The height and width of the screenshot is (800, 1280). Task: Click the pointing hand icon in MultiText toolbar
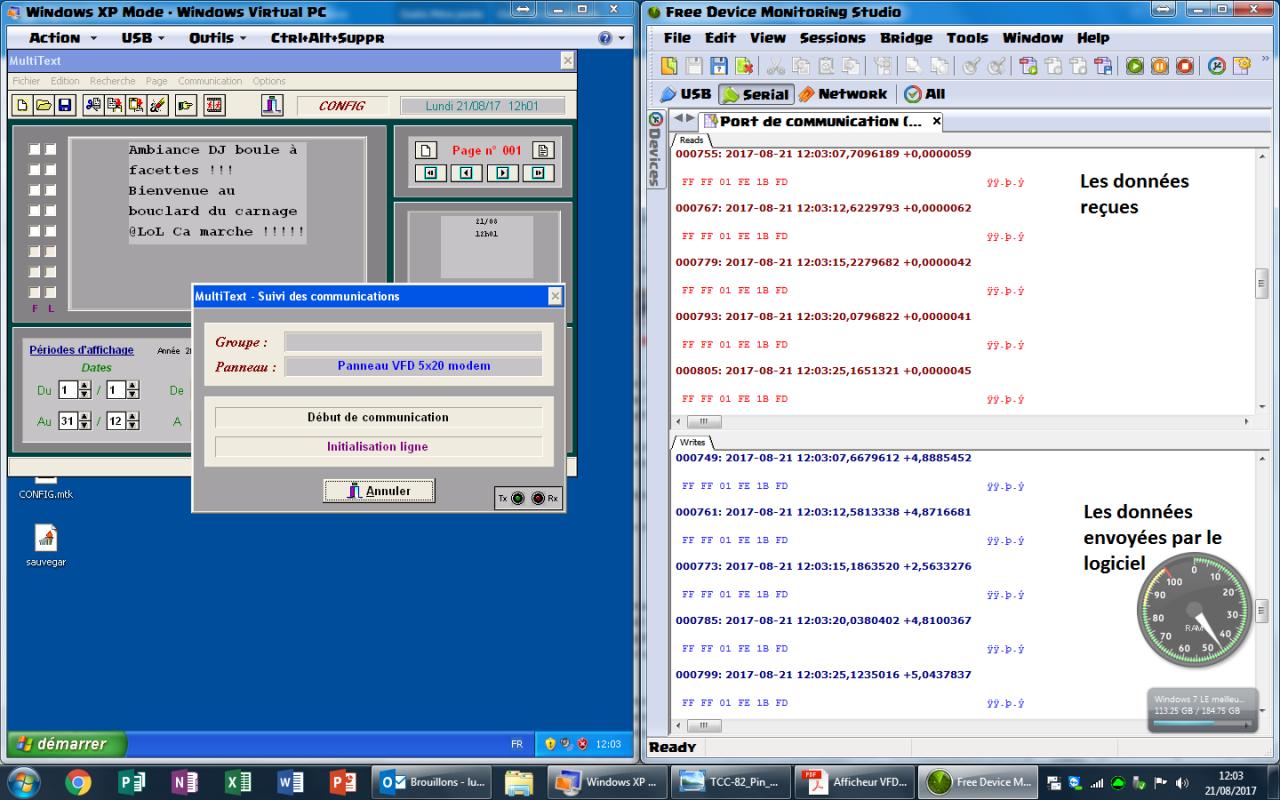tap(186, 105)
